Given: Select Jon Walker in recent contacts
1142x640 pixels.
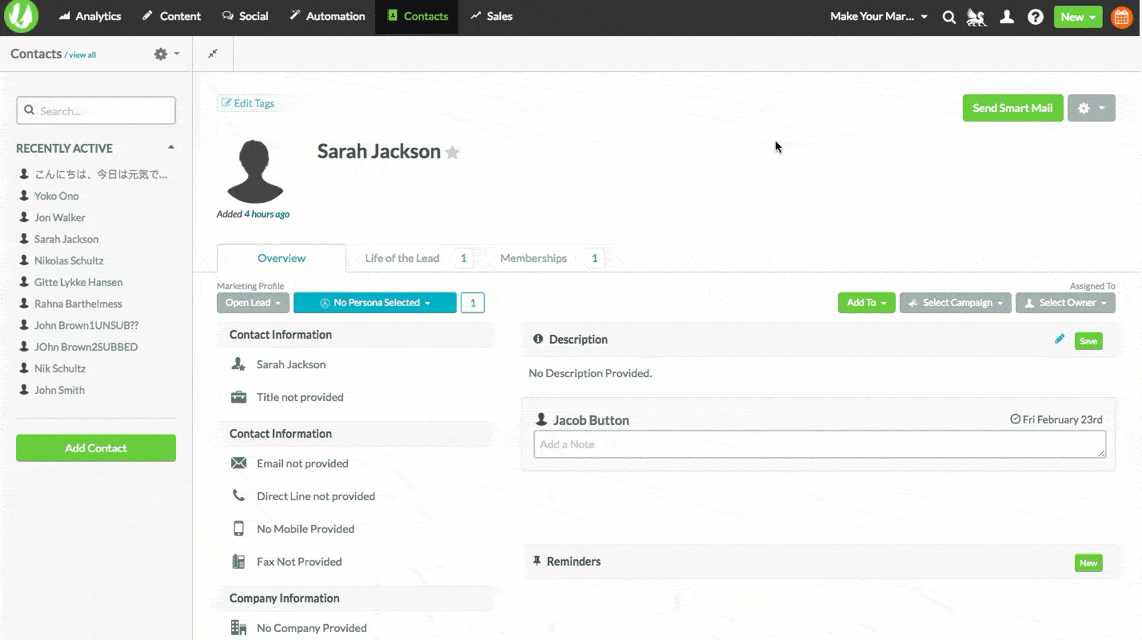Looking at the screenshot, I should pyautogui.click(x=60, y=218).
